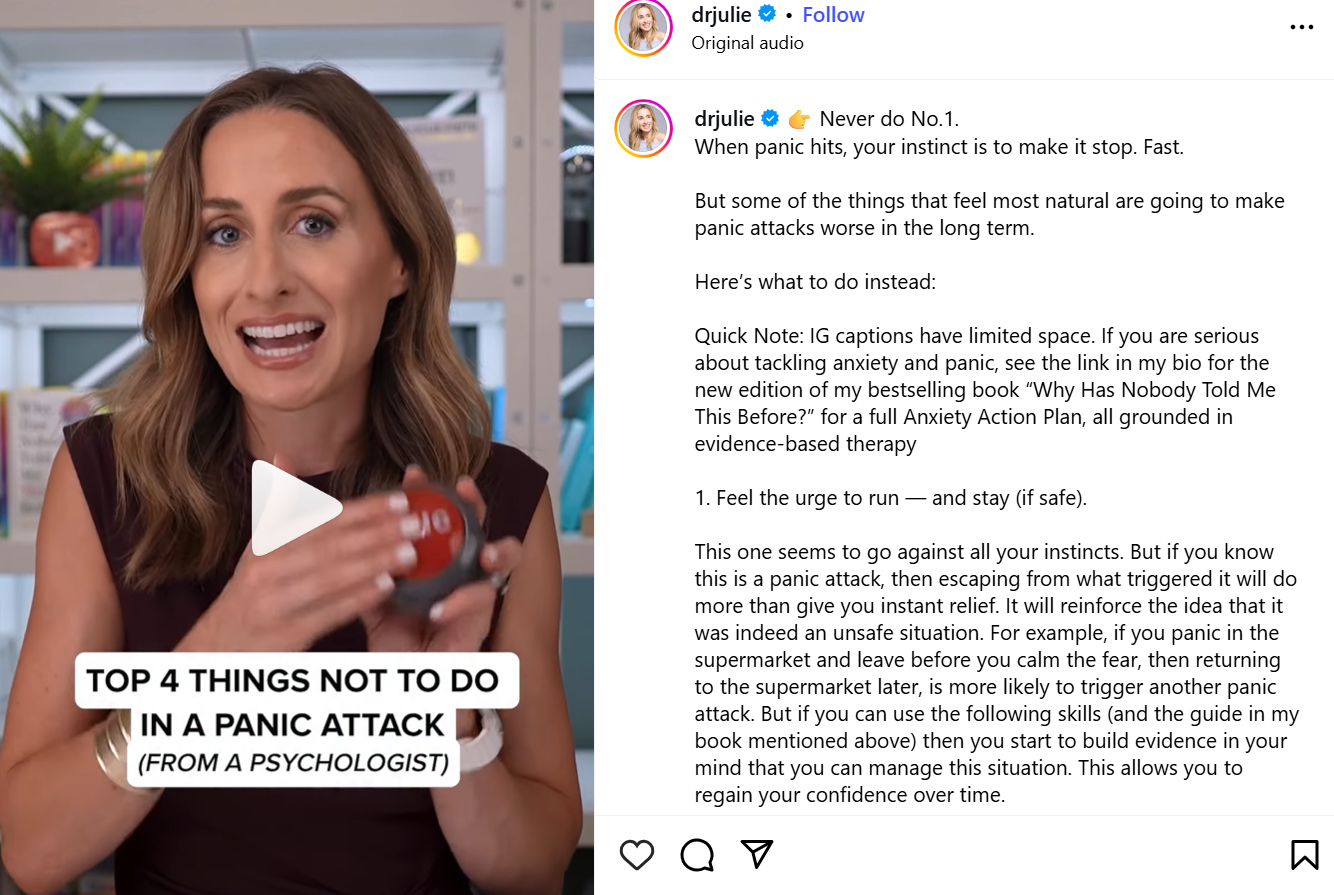Viewport: 1334px width, 895px height.
Task: Open the three-dot more options menu
Action: (x=1302, y=27)
